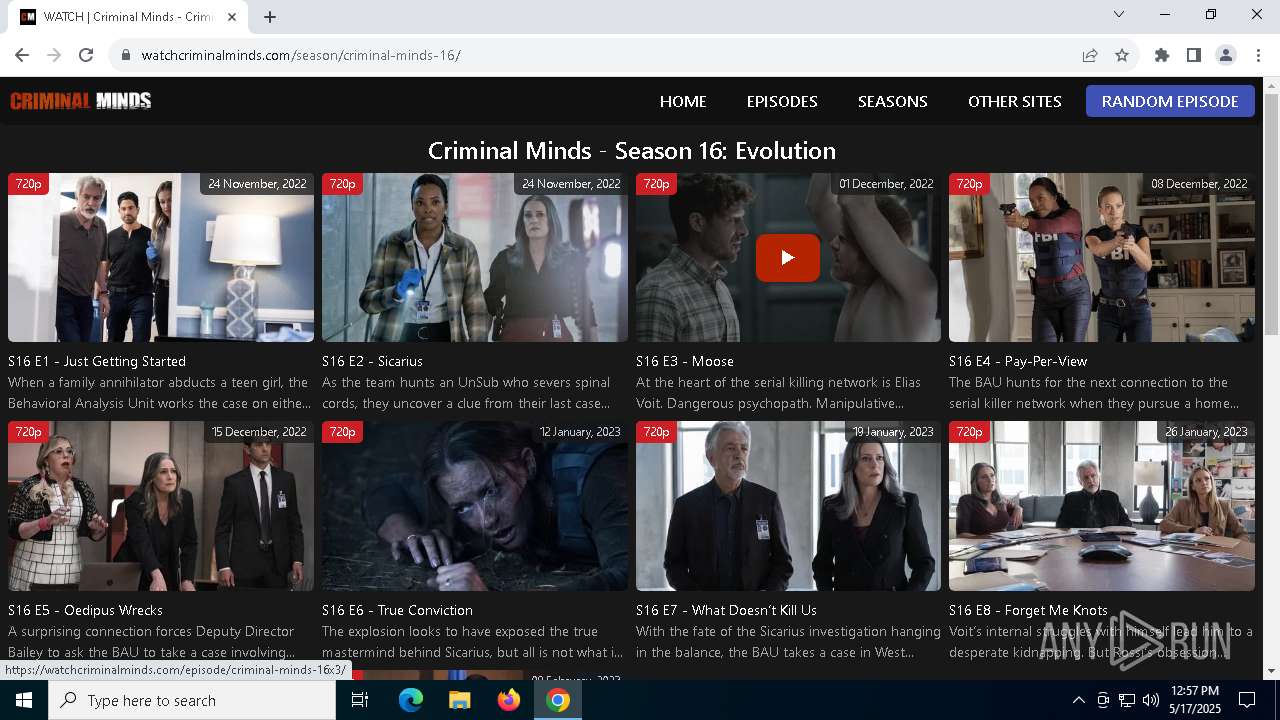The width and height of the screenshot is (1280, 720).
Task: Launch Firefox from the taskbar
Action: [x=509, y=700]
